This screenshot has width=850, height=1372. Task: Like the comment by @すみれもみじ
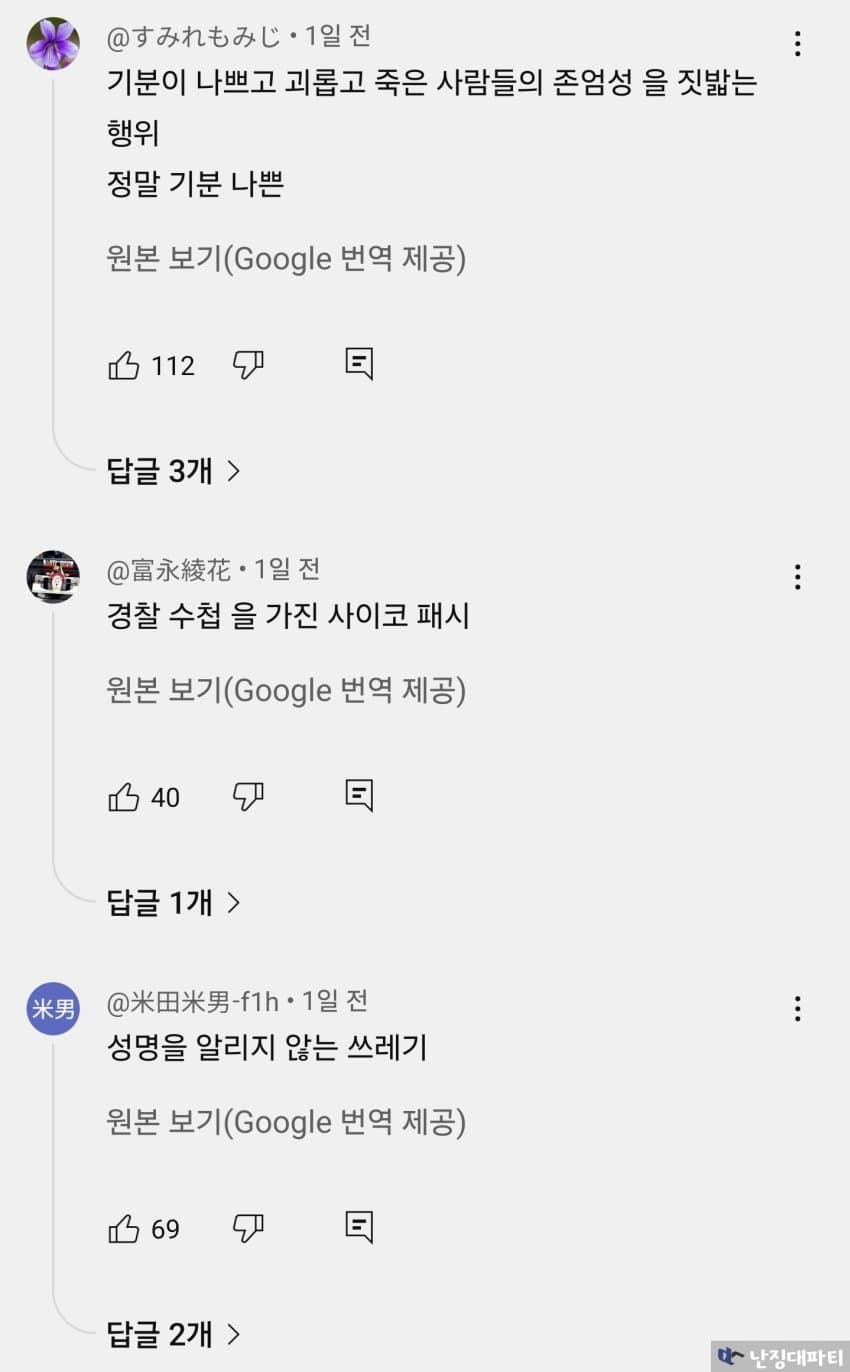point(124,366)
